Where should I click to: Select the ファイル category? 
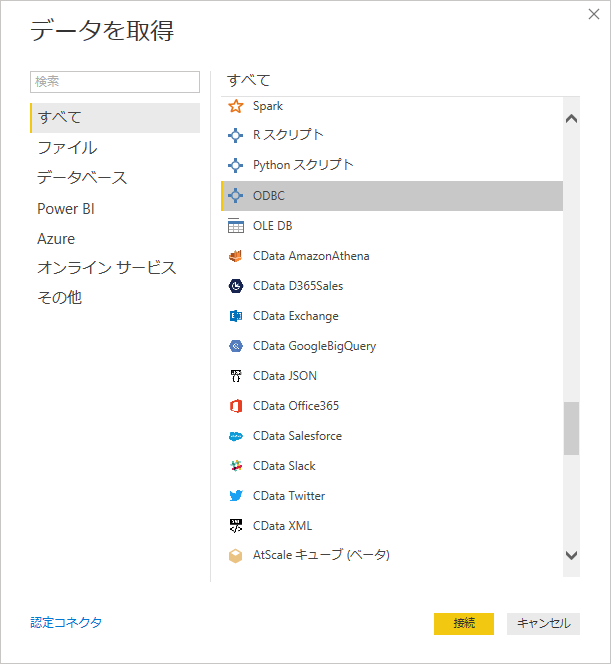click(x=67, y=148)
